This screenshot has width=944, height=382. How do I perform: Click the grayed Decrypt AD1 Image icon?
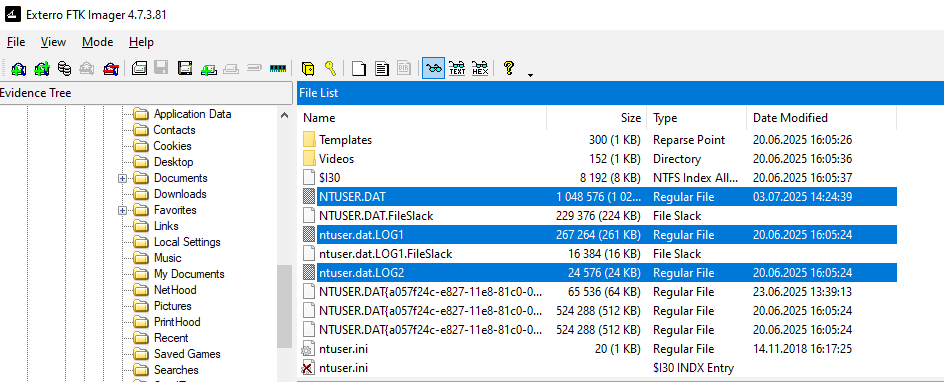[x=254, y=69]
